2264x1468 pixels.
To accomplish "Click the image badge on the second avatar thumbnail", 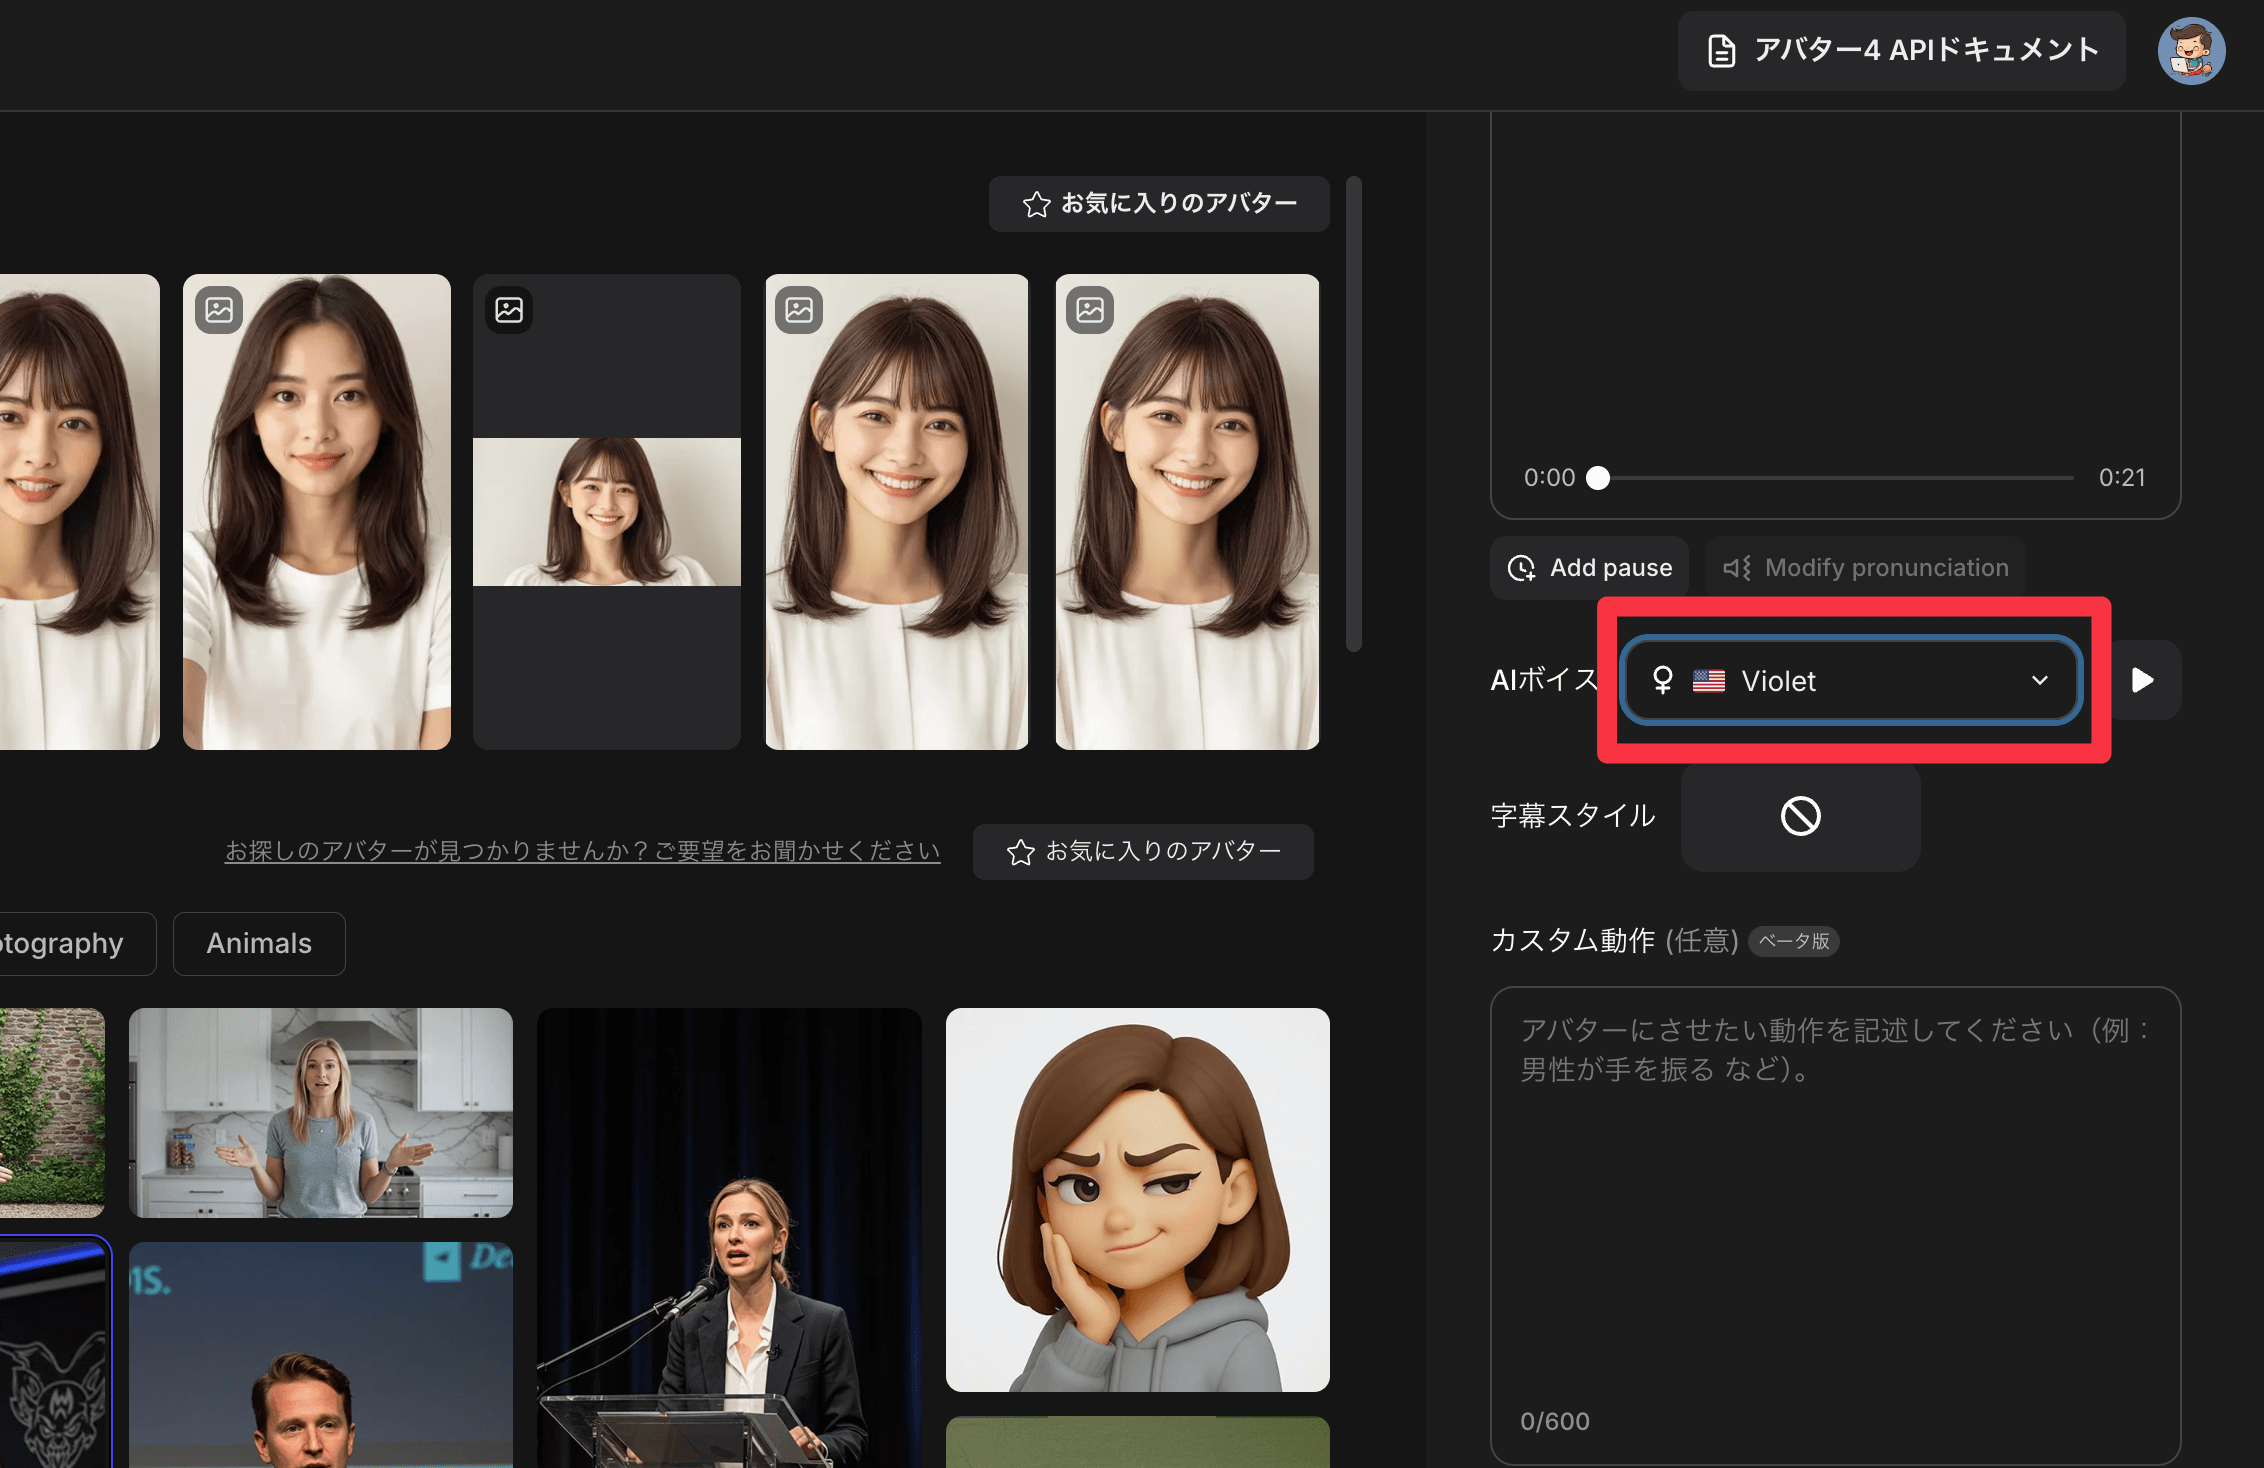I will (x=219, y=310).
